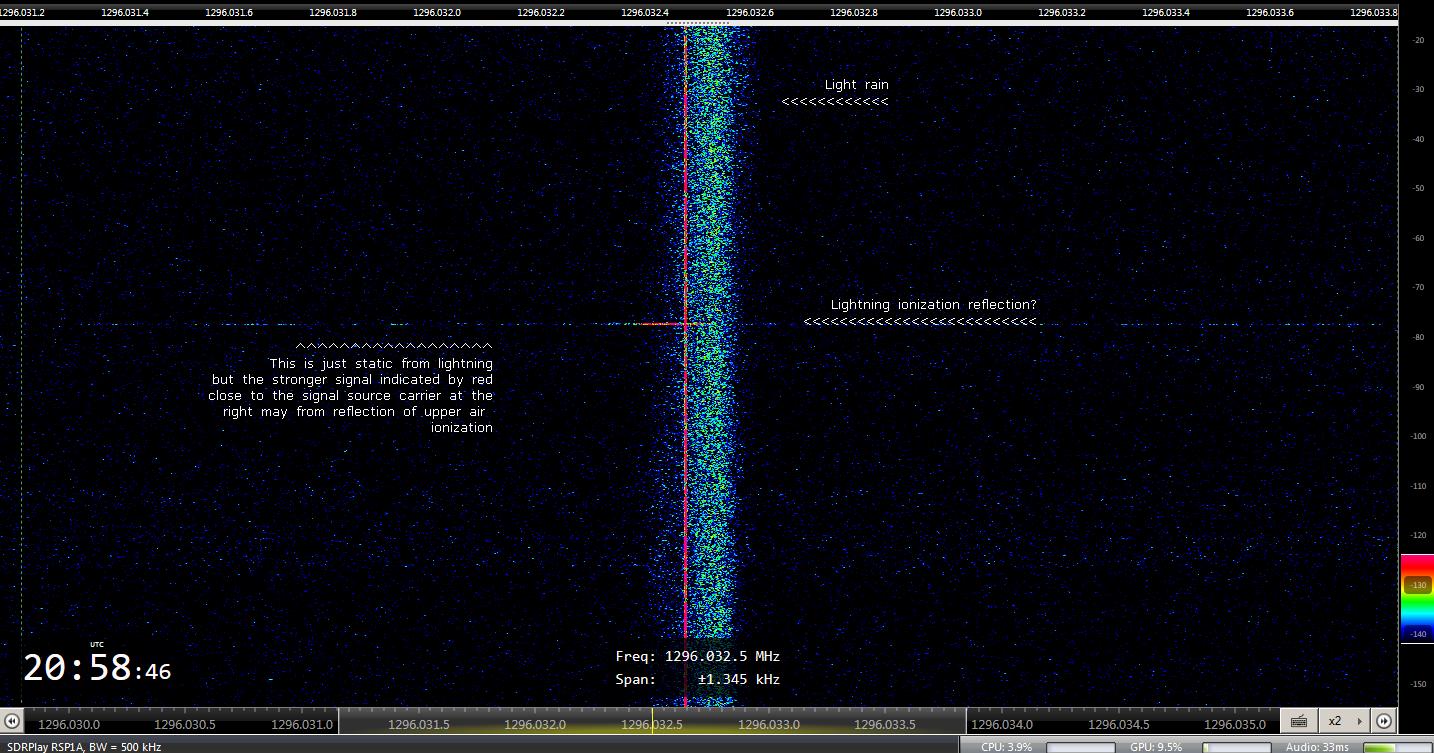Click the -140 level handle on color scale

(1417, 634)
